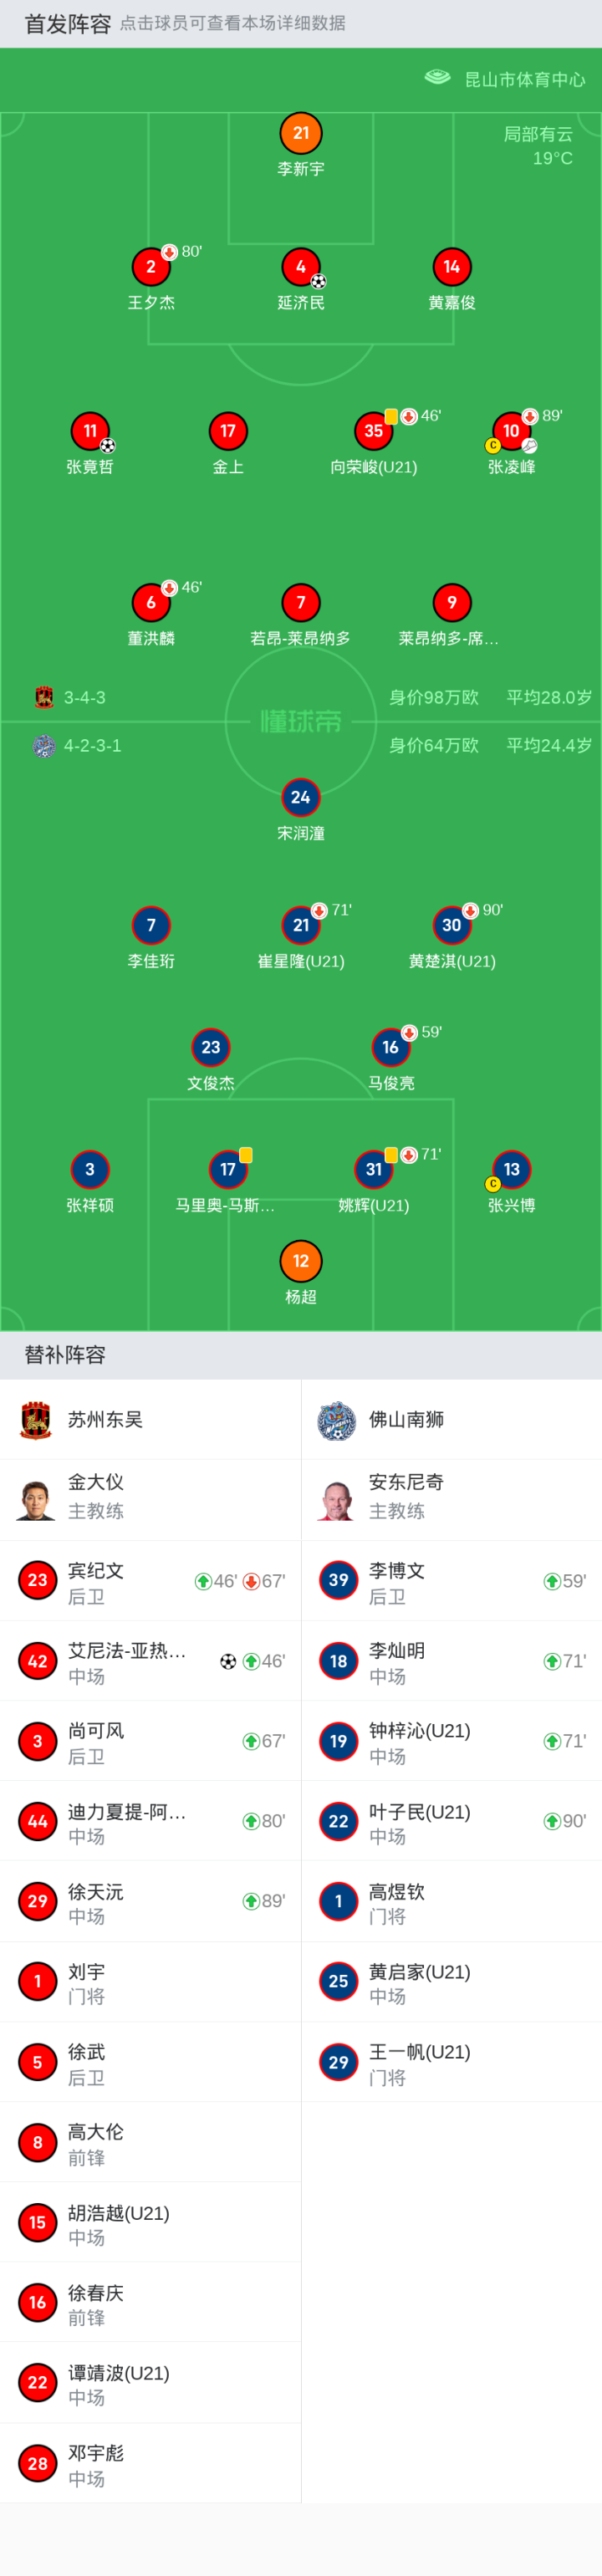602x2576 pixels.
Task: View coach 安东尼奇's portrait photo
Action: pos(337,1499)
